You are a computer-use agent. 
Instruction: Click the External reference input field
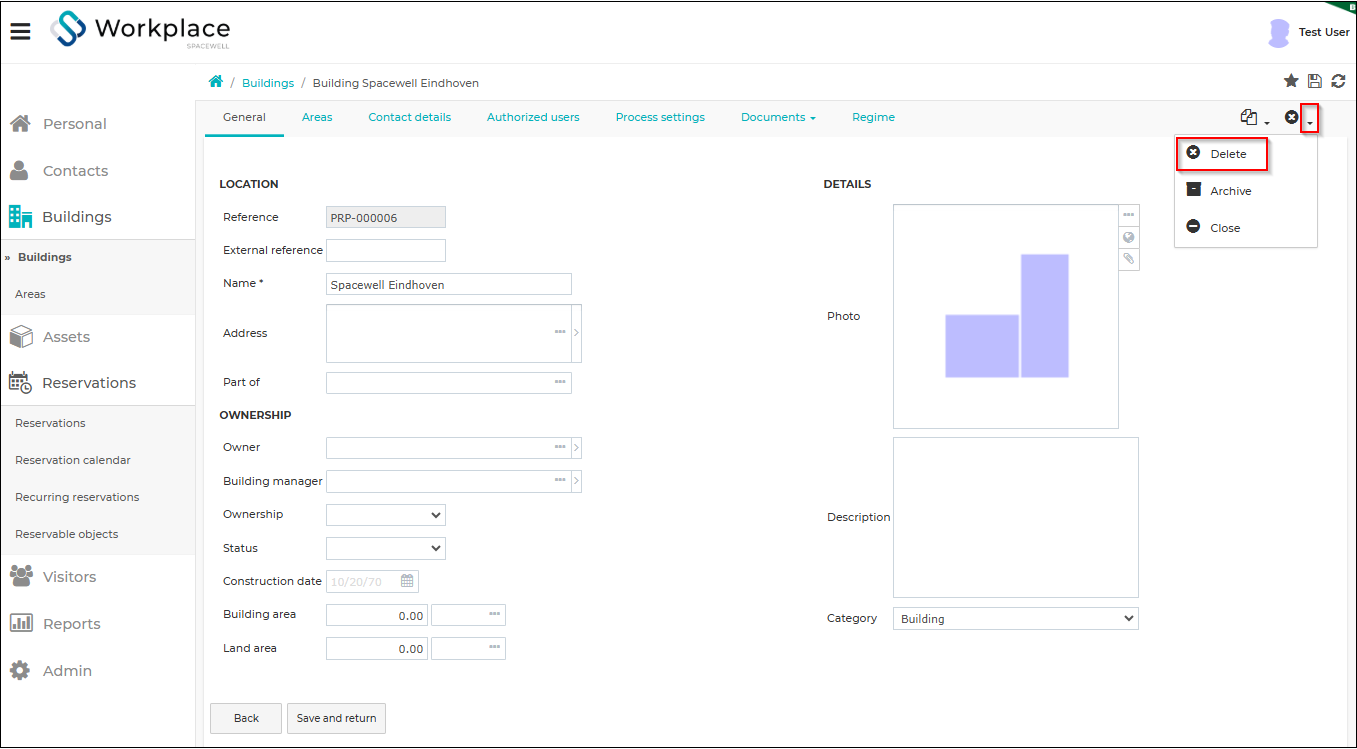tap(386, 251)
